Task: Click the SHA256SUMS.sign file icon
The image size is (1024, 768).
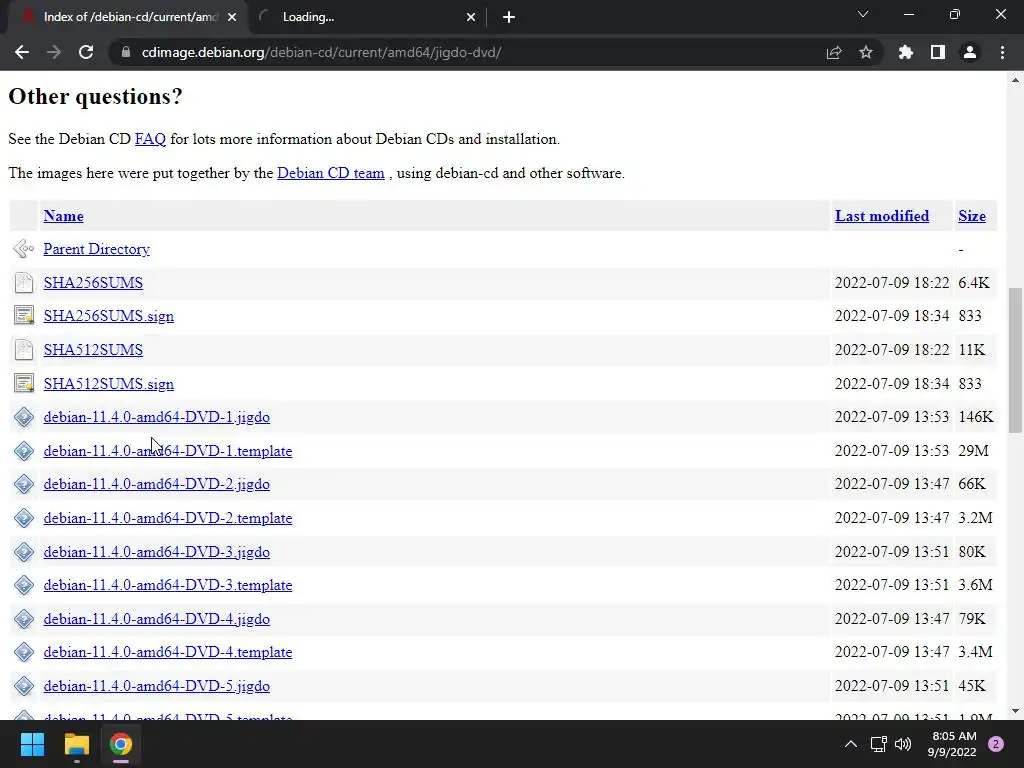Action: click(x=24, y=316)
